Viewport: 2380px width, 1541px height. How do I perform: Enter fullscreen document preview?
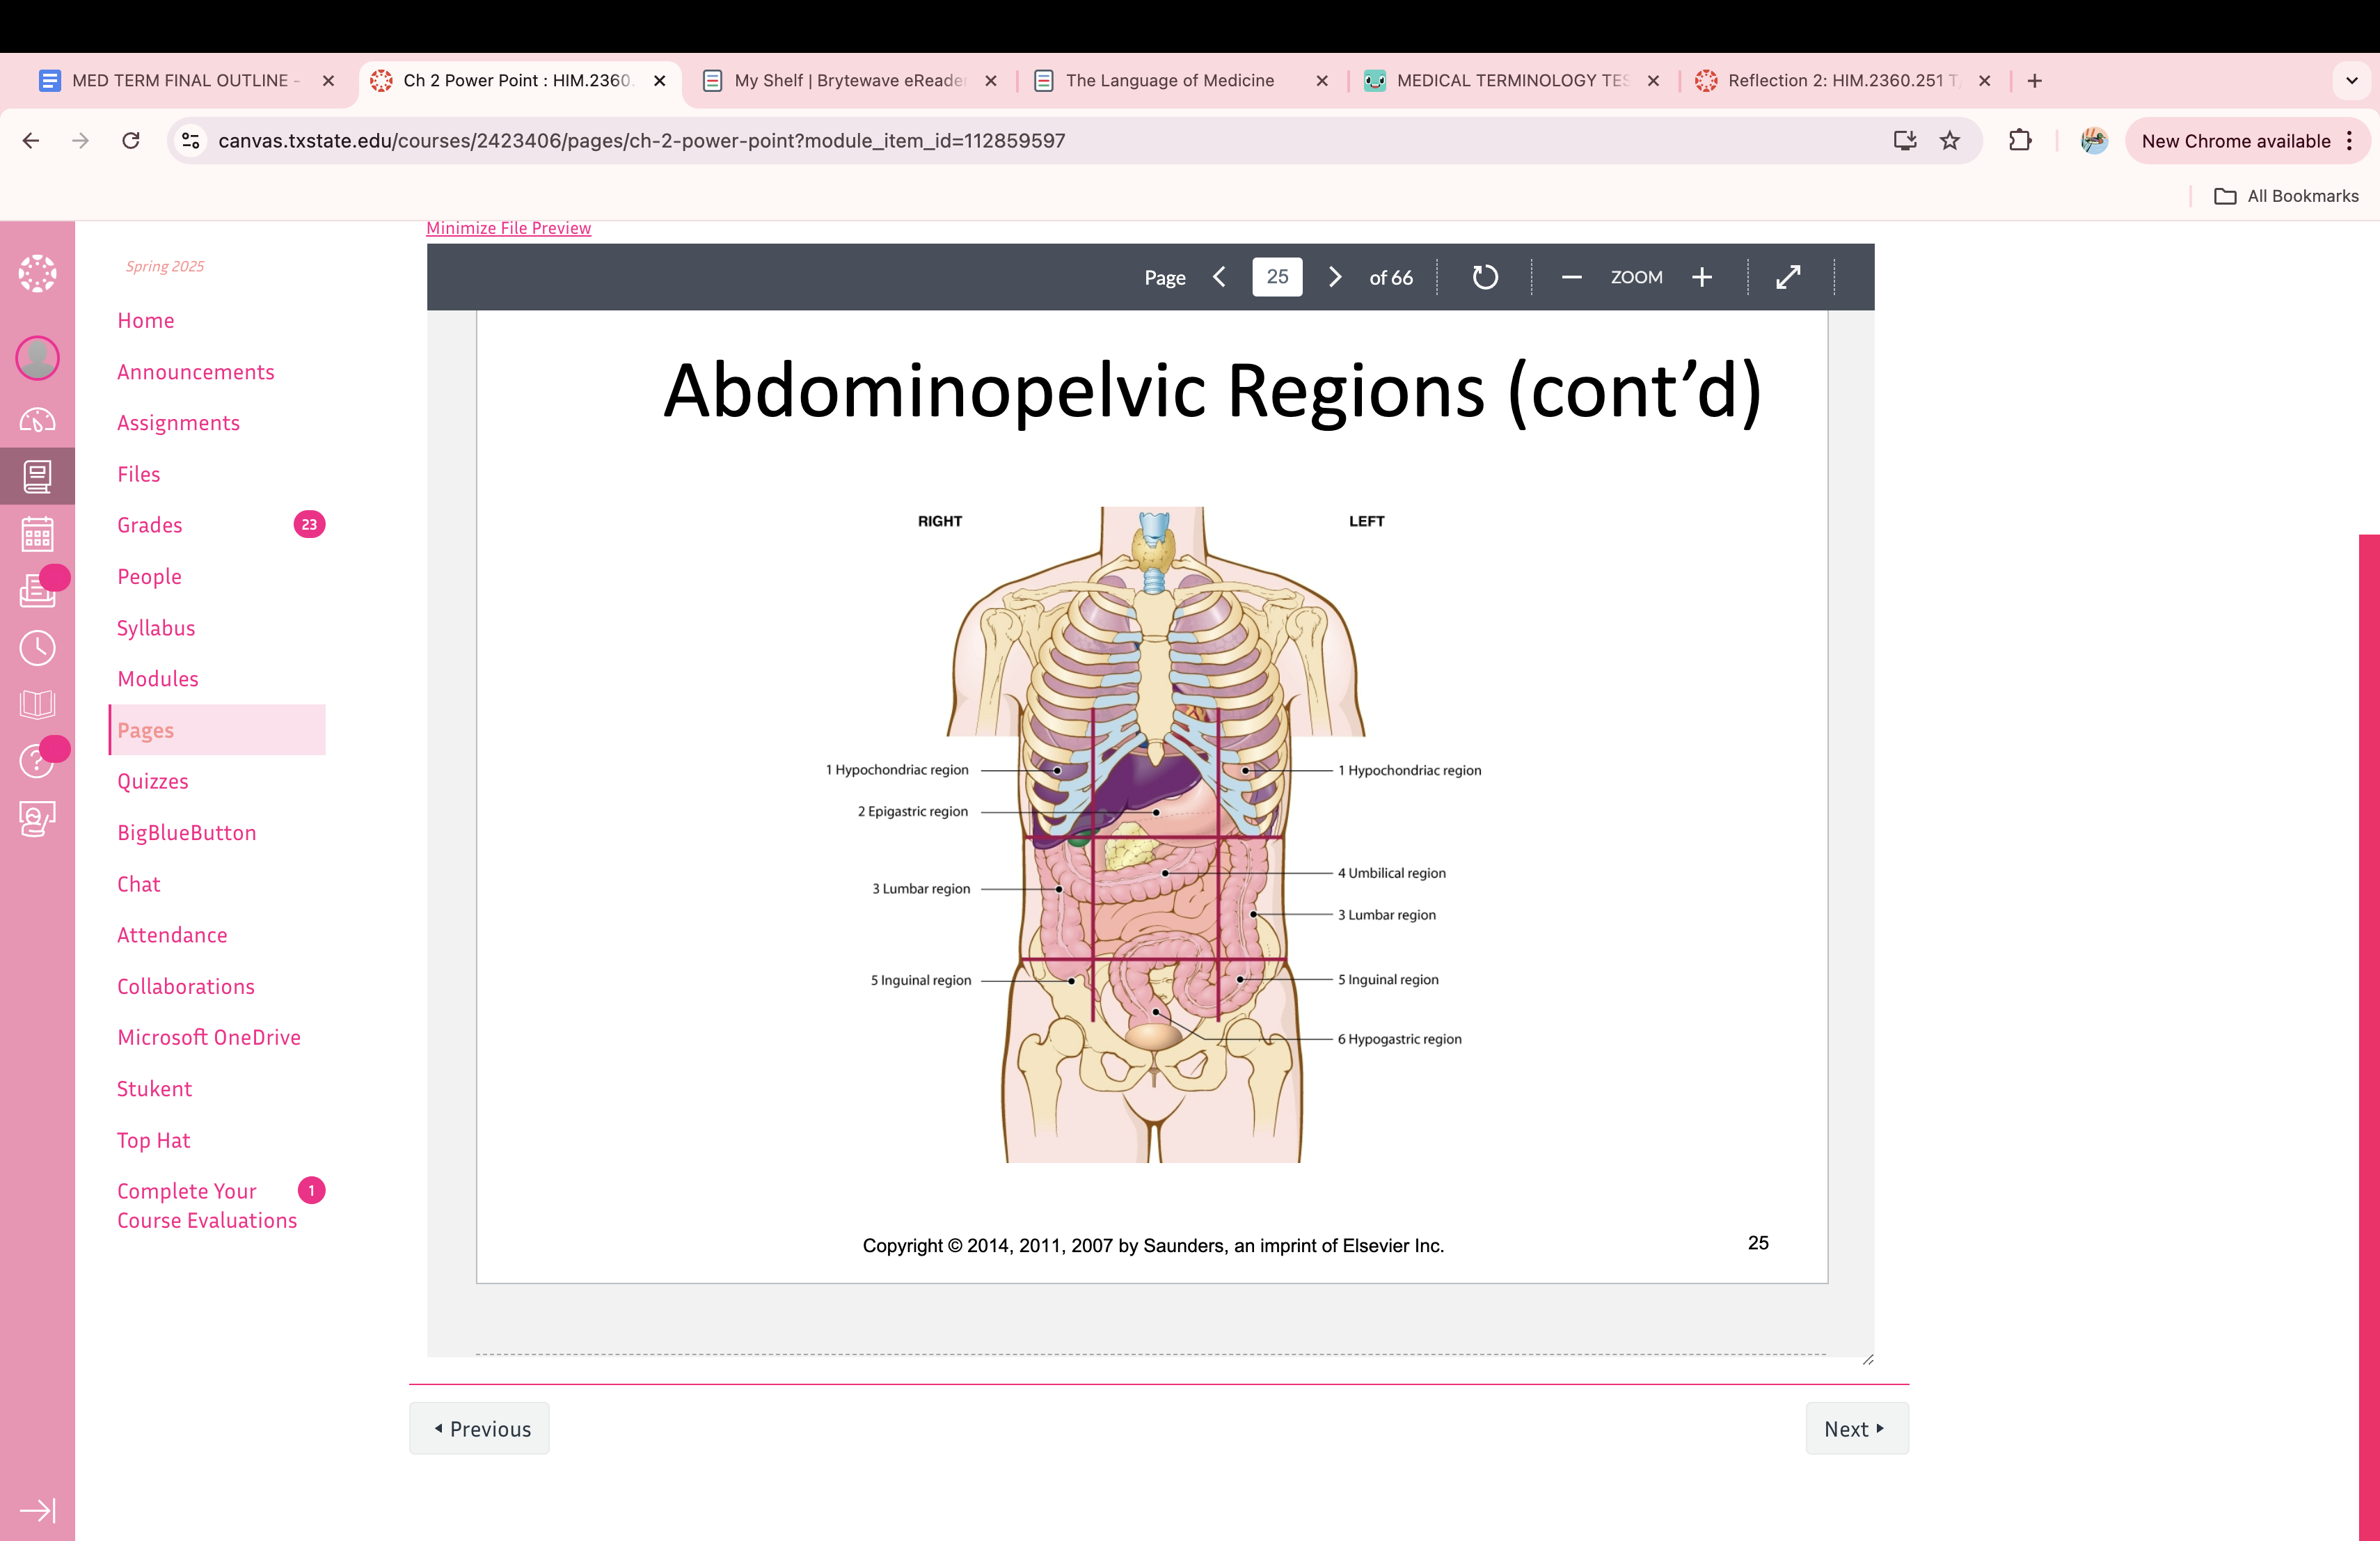[x=1789, y=277]
